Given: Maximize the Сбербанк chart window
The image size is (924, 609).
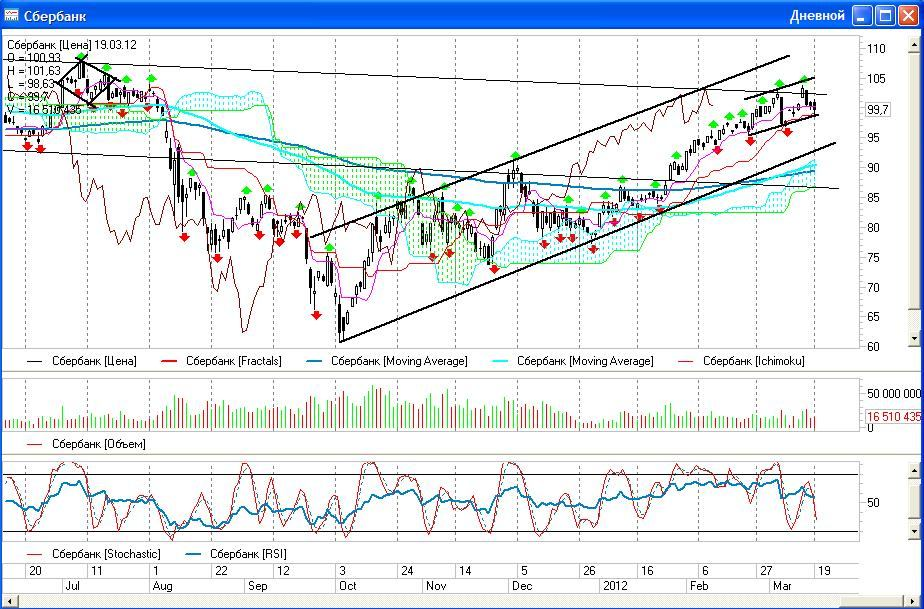Looking at the screenshot, I should (885, 16).
